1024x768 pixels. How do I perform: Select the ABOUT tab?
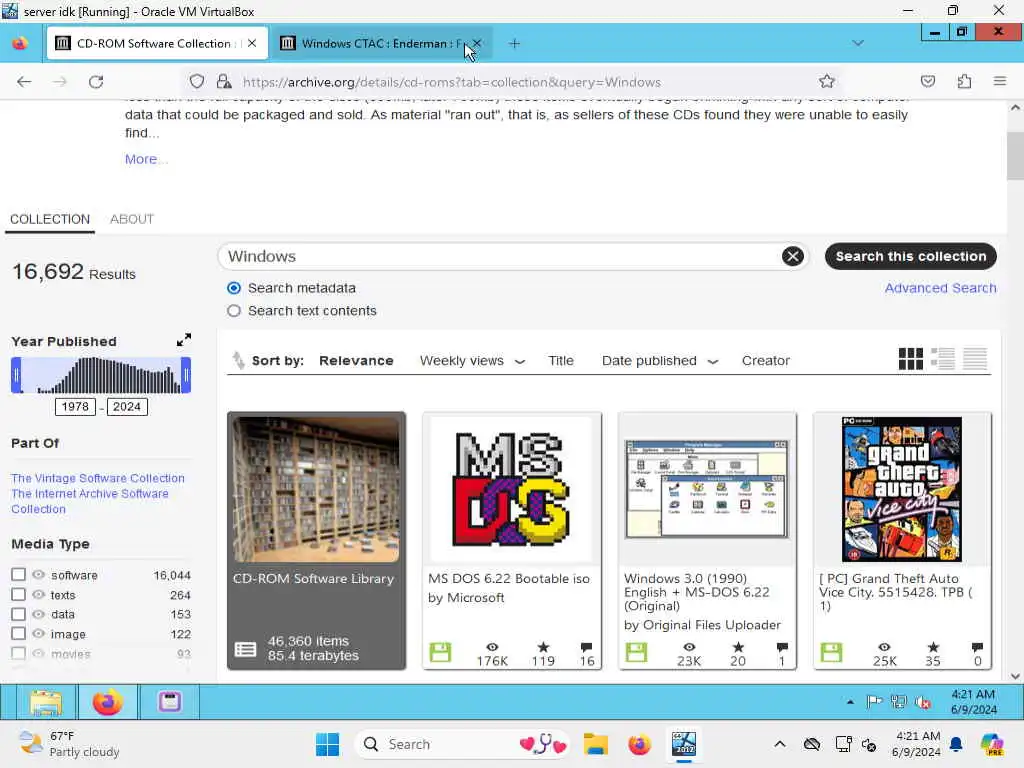[x=132, y=219]
